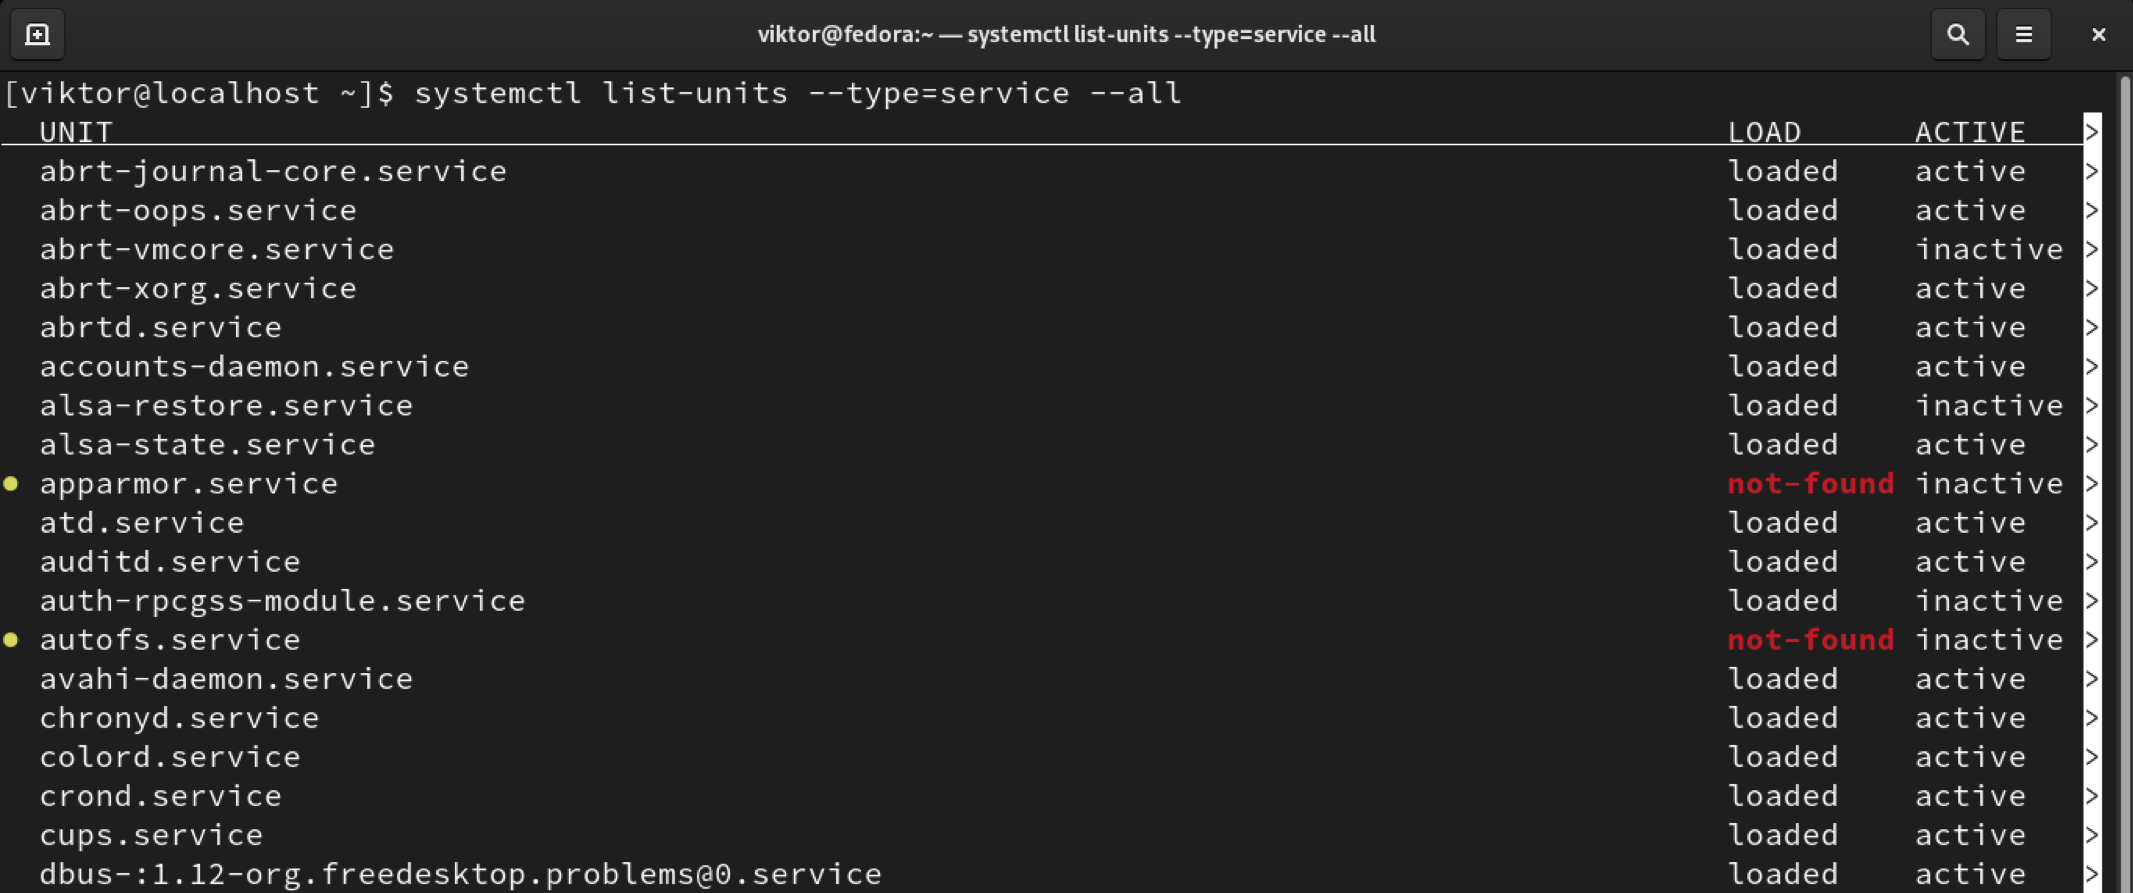Click the LOAD column header
The image size is (2133, 893).
[1764, 132]
